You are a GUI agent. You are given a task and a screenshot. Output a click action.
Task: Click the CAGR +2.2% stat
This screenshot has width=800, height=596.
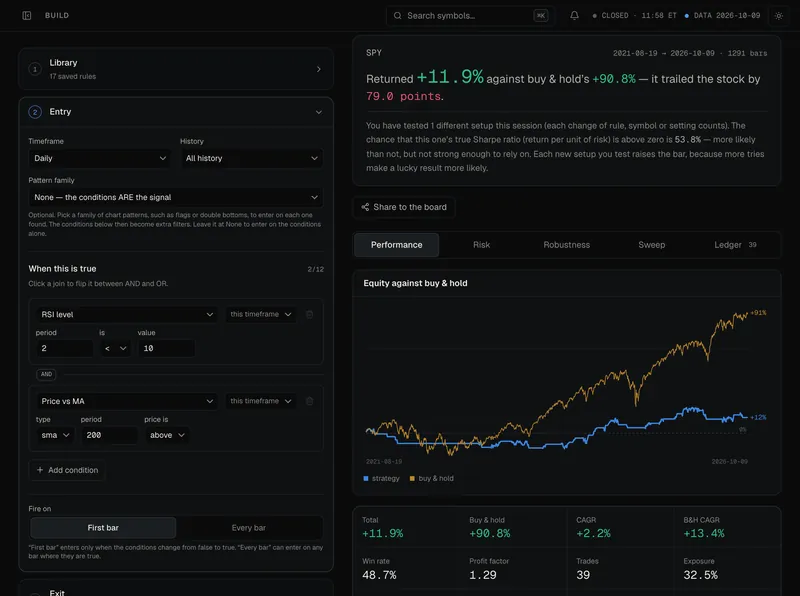coord(593,527)
